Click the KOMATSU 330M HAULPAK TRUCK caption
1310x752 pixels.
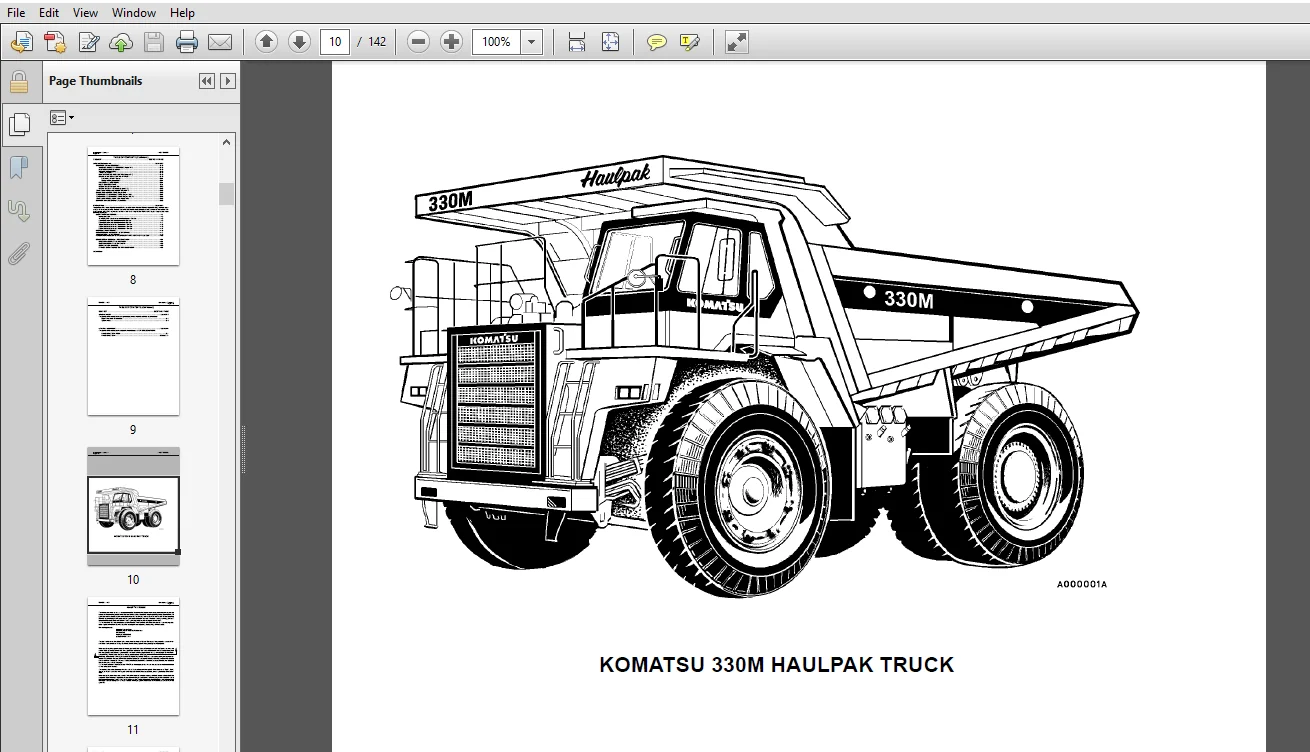pyautogui.click(x=777, y=665)
